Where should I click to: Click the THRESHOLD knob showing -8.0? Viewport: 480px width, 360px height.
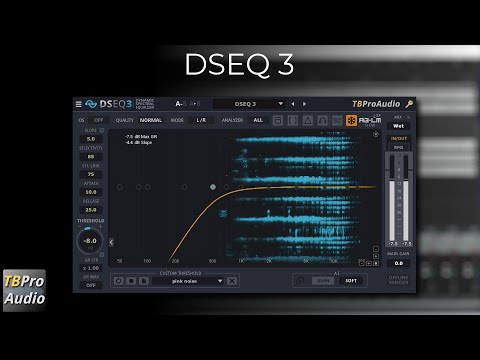(x=90, y=241)
